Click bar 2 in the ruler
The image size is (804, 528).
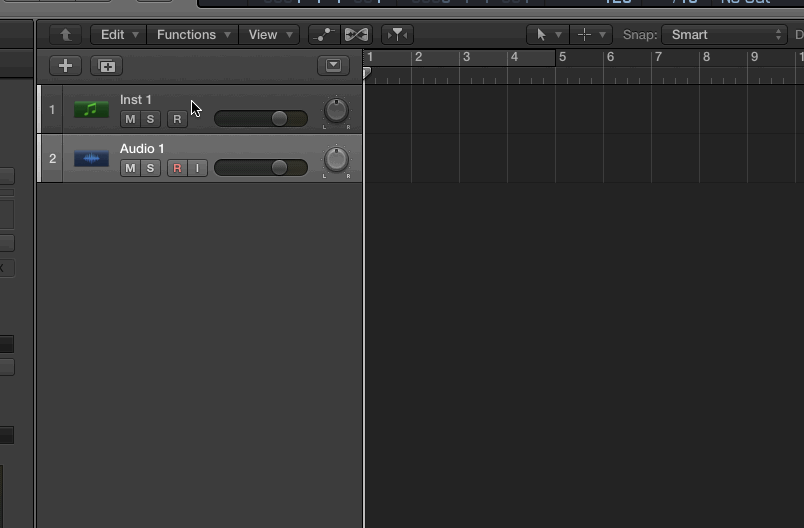pyautogui.click(x=418, y=57)
